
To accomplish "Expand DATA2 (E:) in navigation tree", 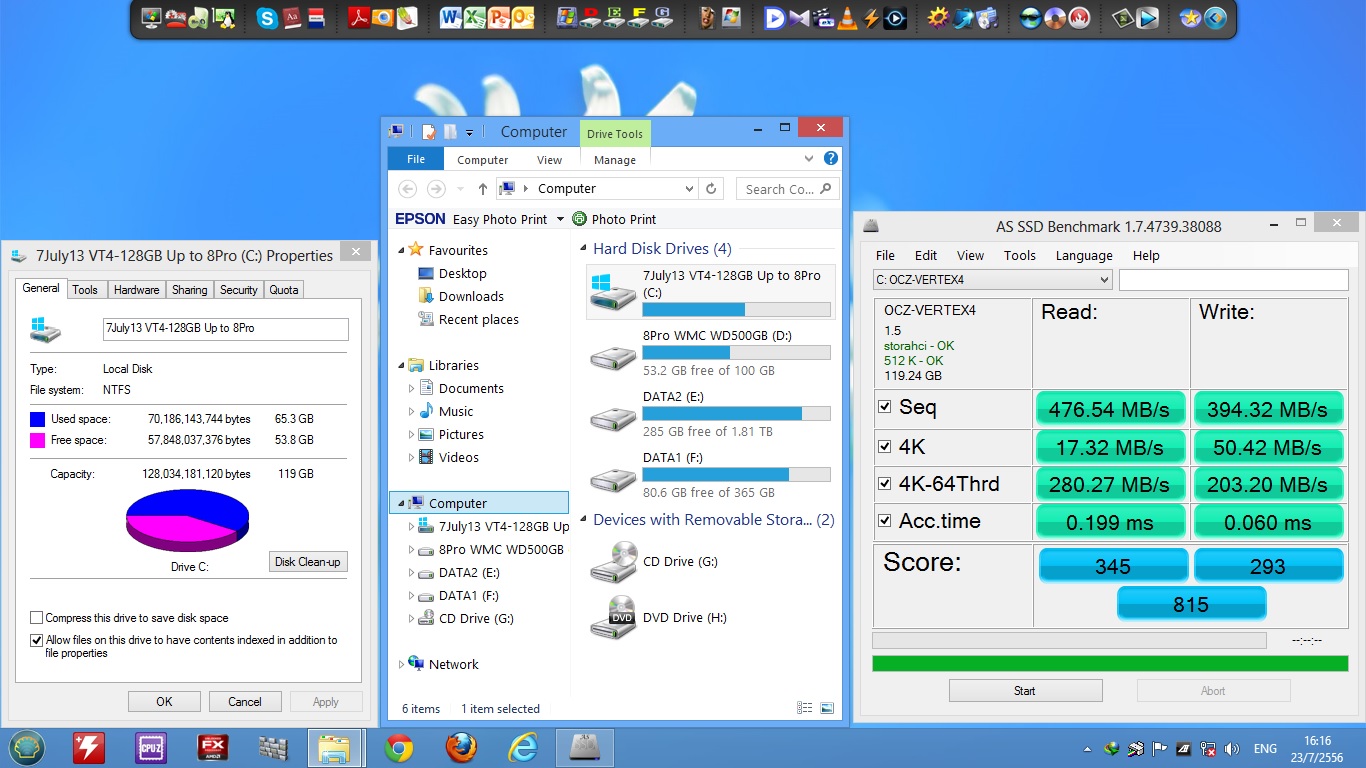I will [411, 573].
